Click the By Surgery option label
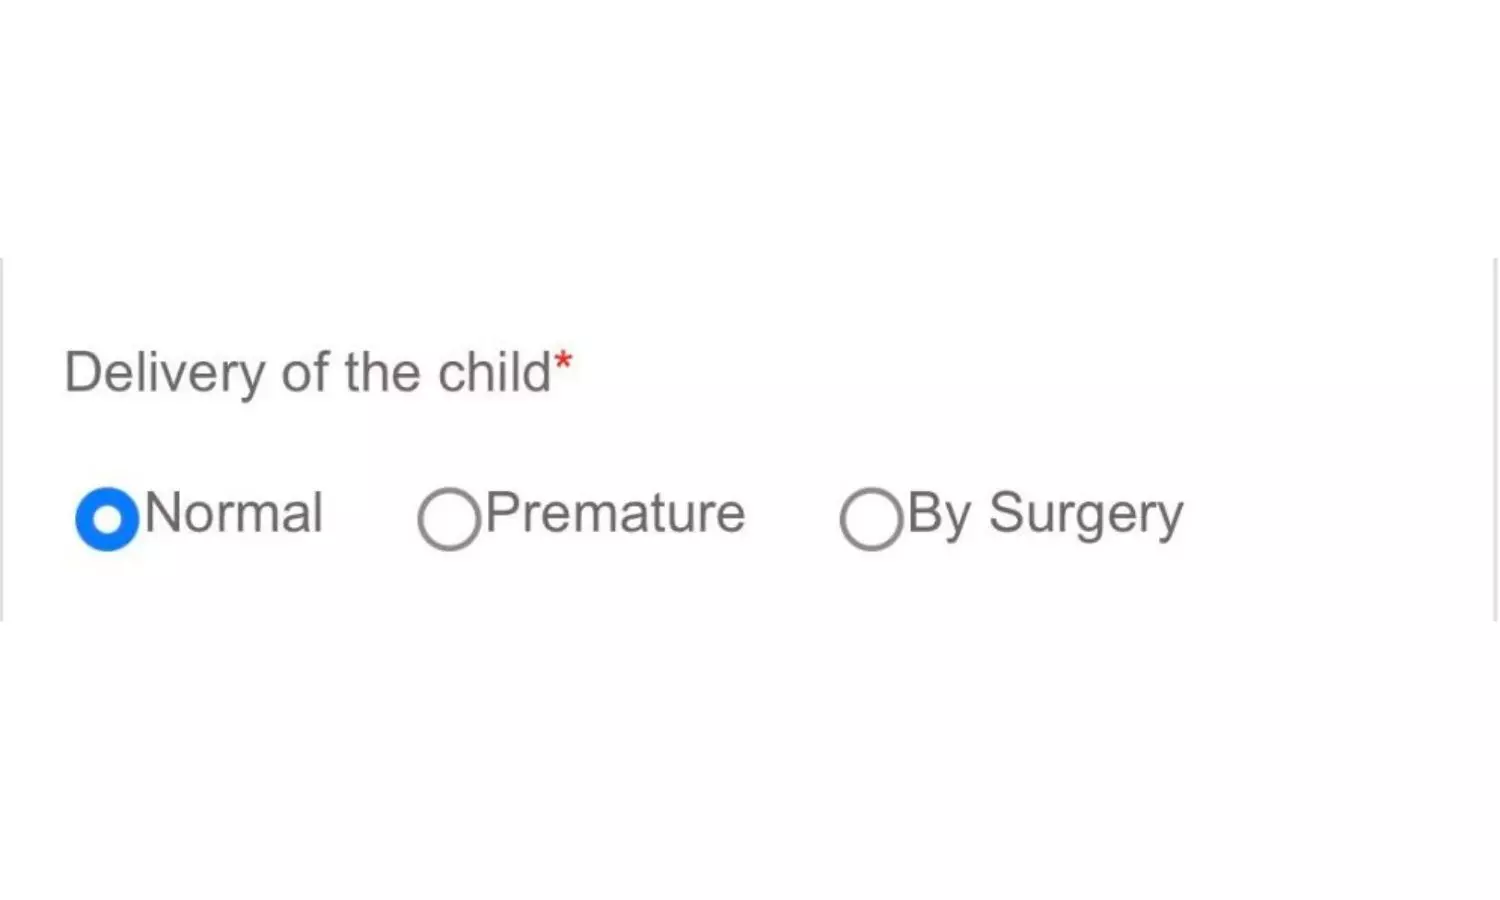The height and width of the screenshot is (900, 1500). click(1043, 514)
